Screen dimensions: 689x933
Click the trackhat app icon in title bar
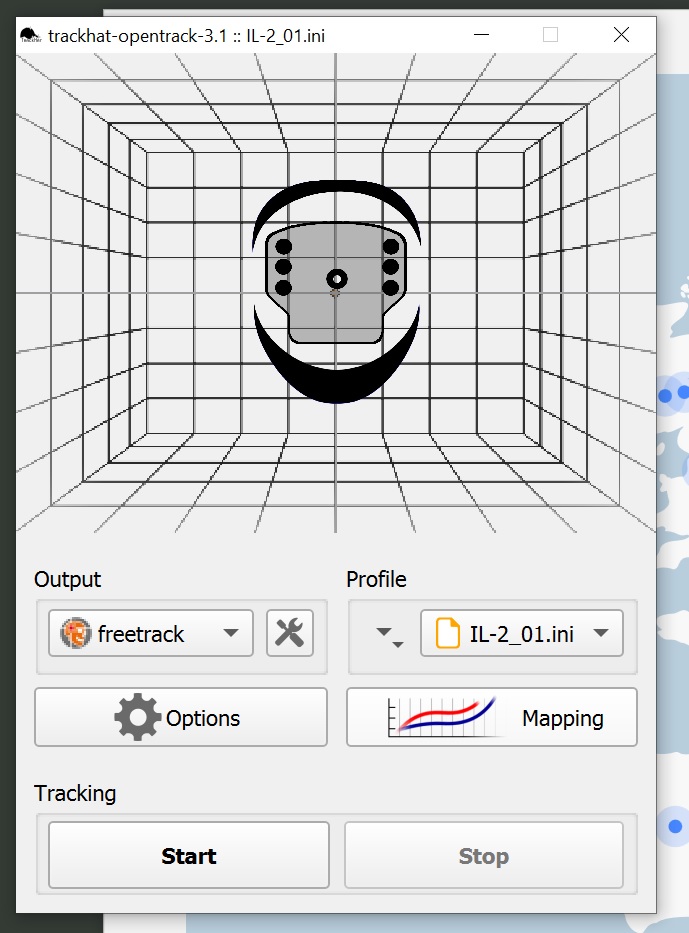(30, 35)
